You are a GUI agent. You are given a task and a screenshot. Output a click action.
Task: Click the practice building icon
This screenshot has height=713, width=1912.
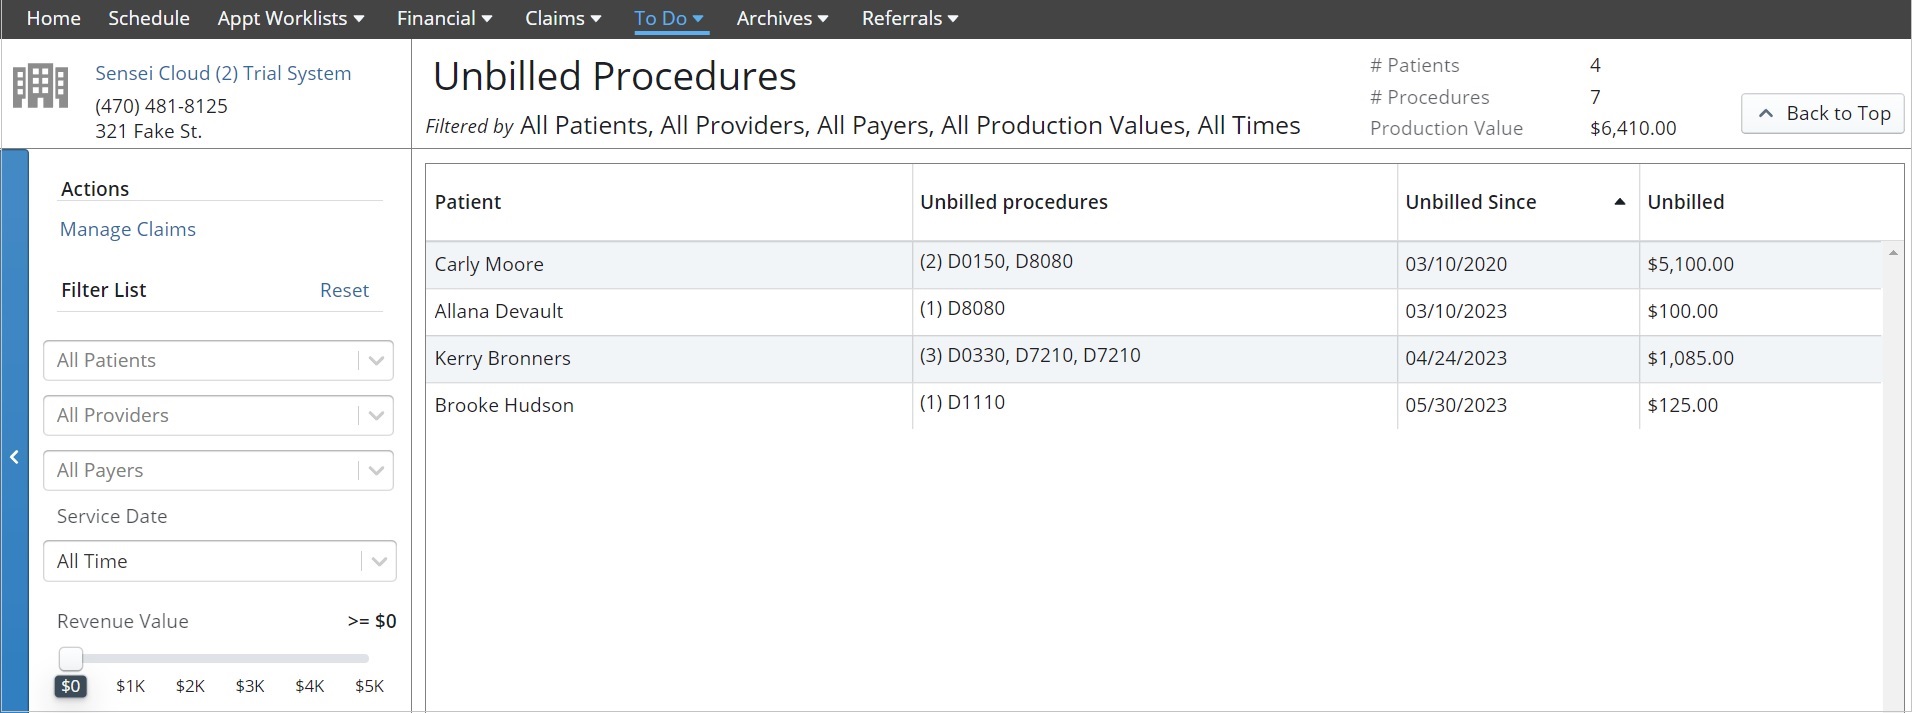point(40,86)
